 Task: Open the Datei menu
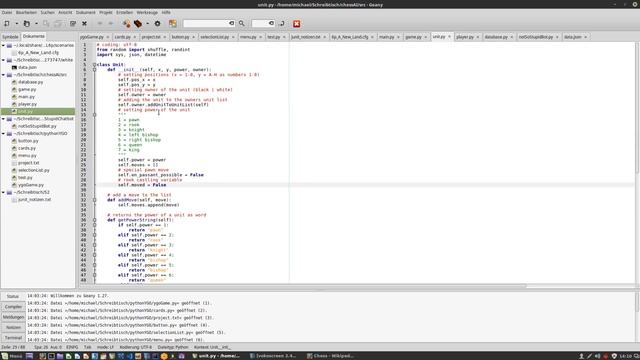pos(7,13)
